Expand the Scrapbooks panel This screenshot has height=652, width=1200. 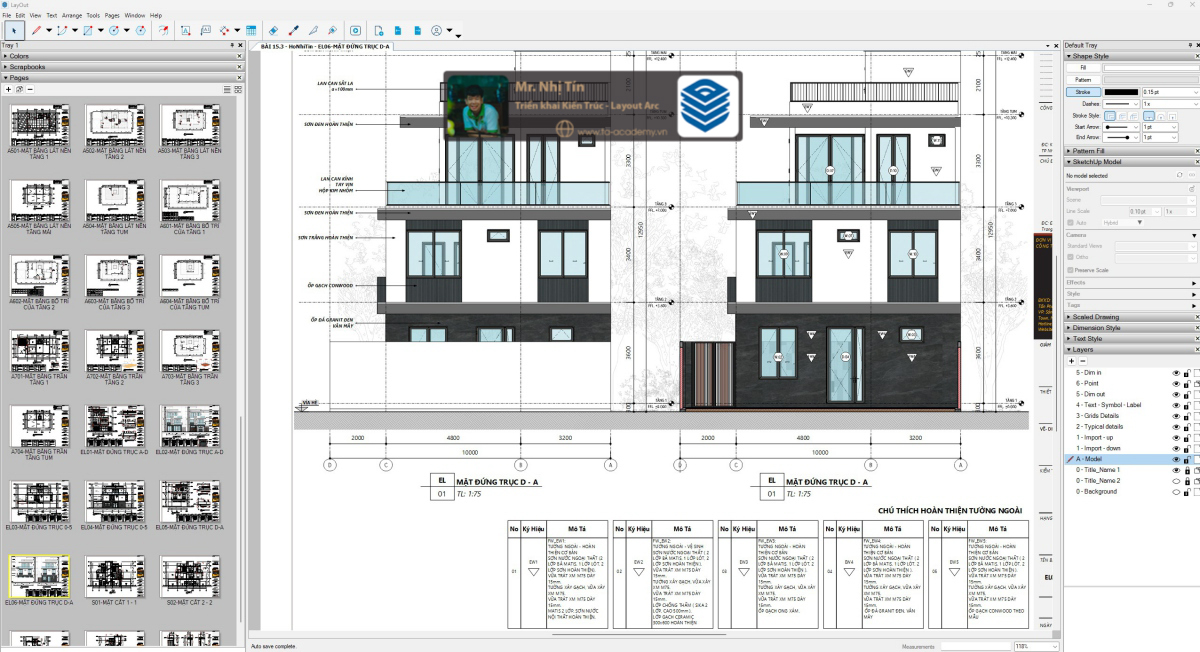(x=122, y=67)
